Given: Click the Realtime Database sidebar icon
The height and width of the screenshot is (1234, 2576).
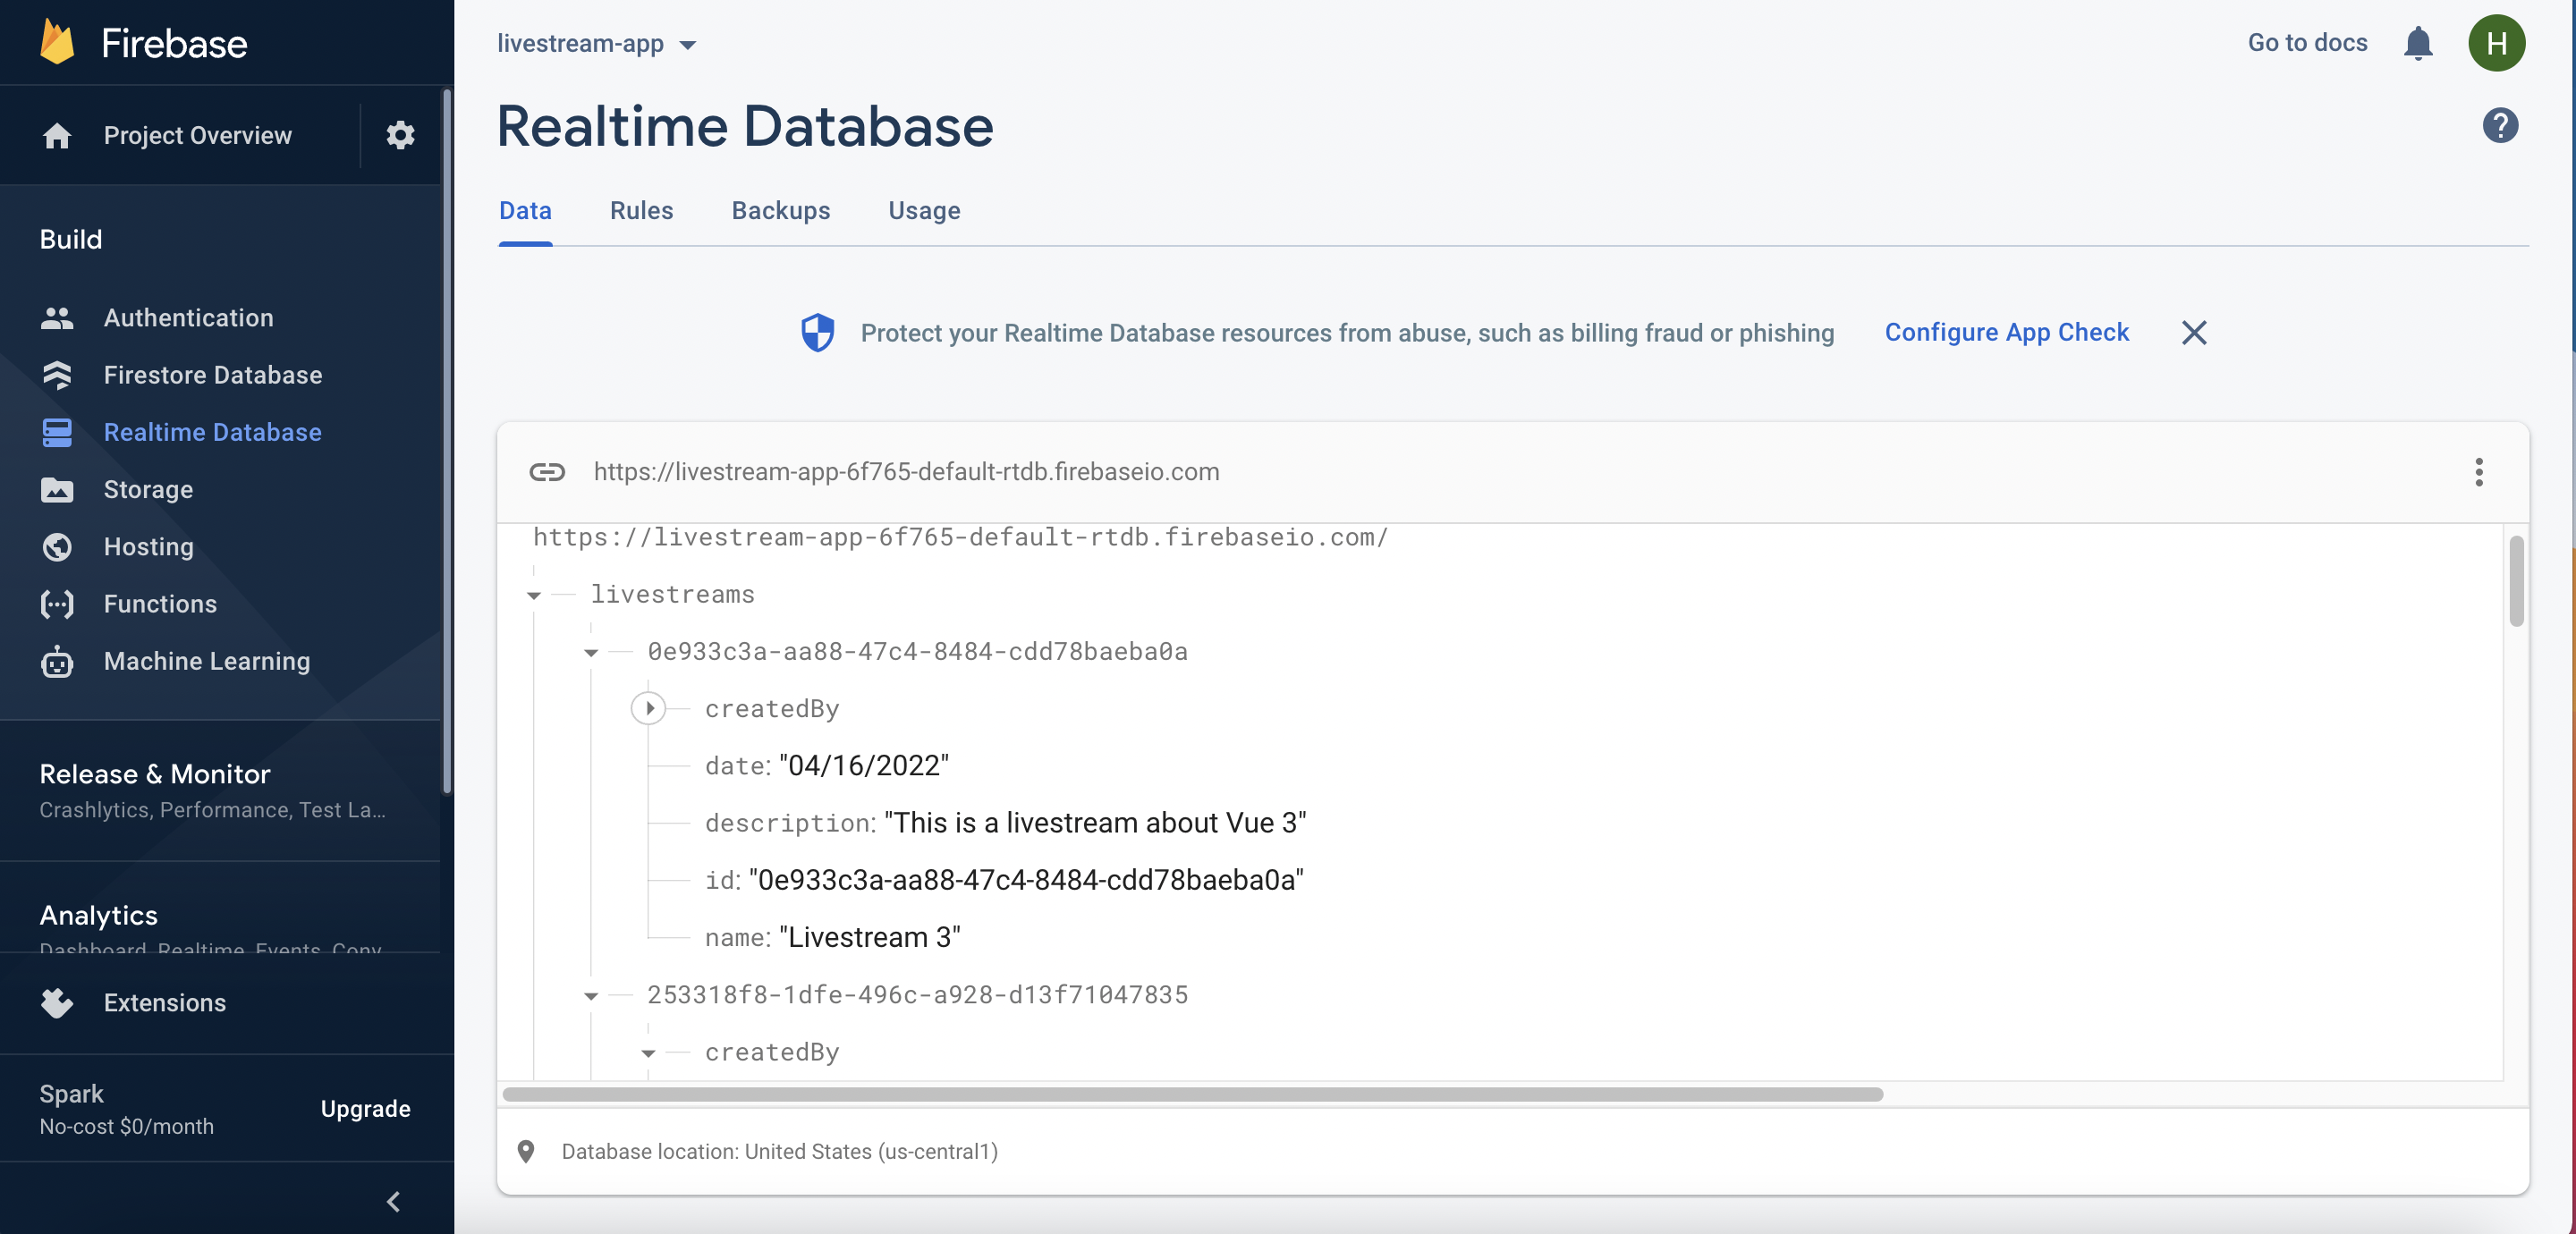Looking at the screenshot, I should pos(57,432).
